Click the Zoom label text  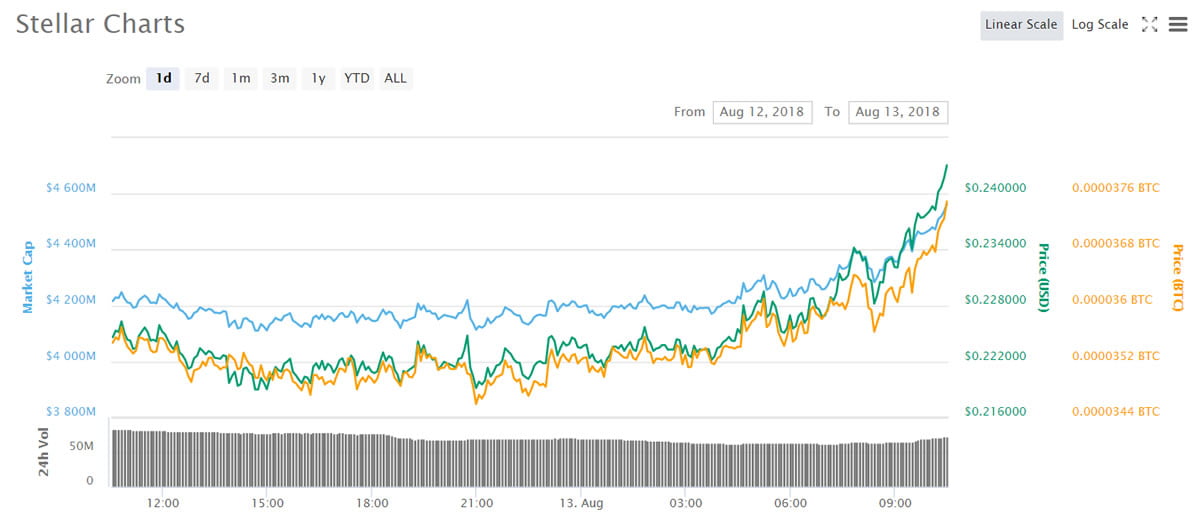point(123,79)
